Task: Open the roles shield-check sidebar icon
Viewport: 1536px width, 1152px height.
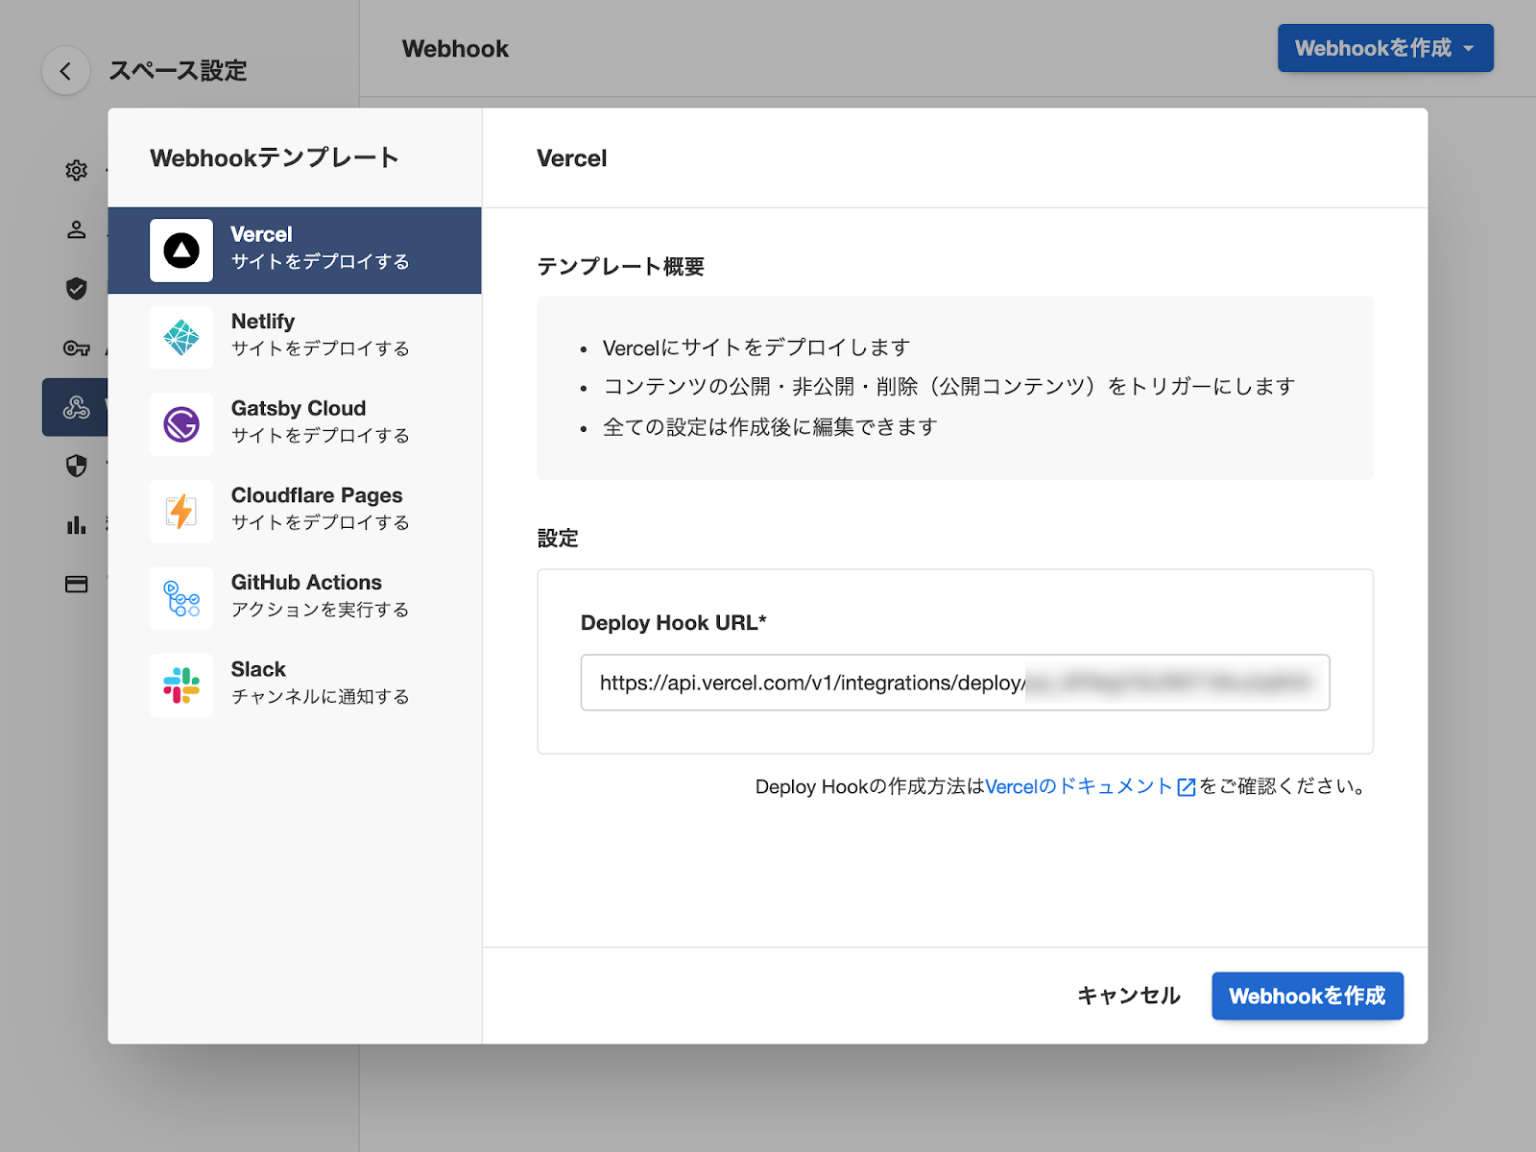Action: [x=76, y=288]
